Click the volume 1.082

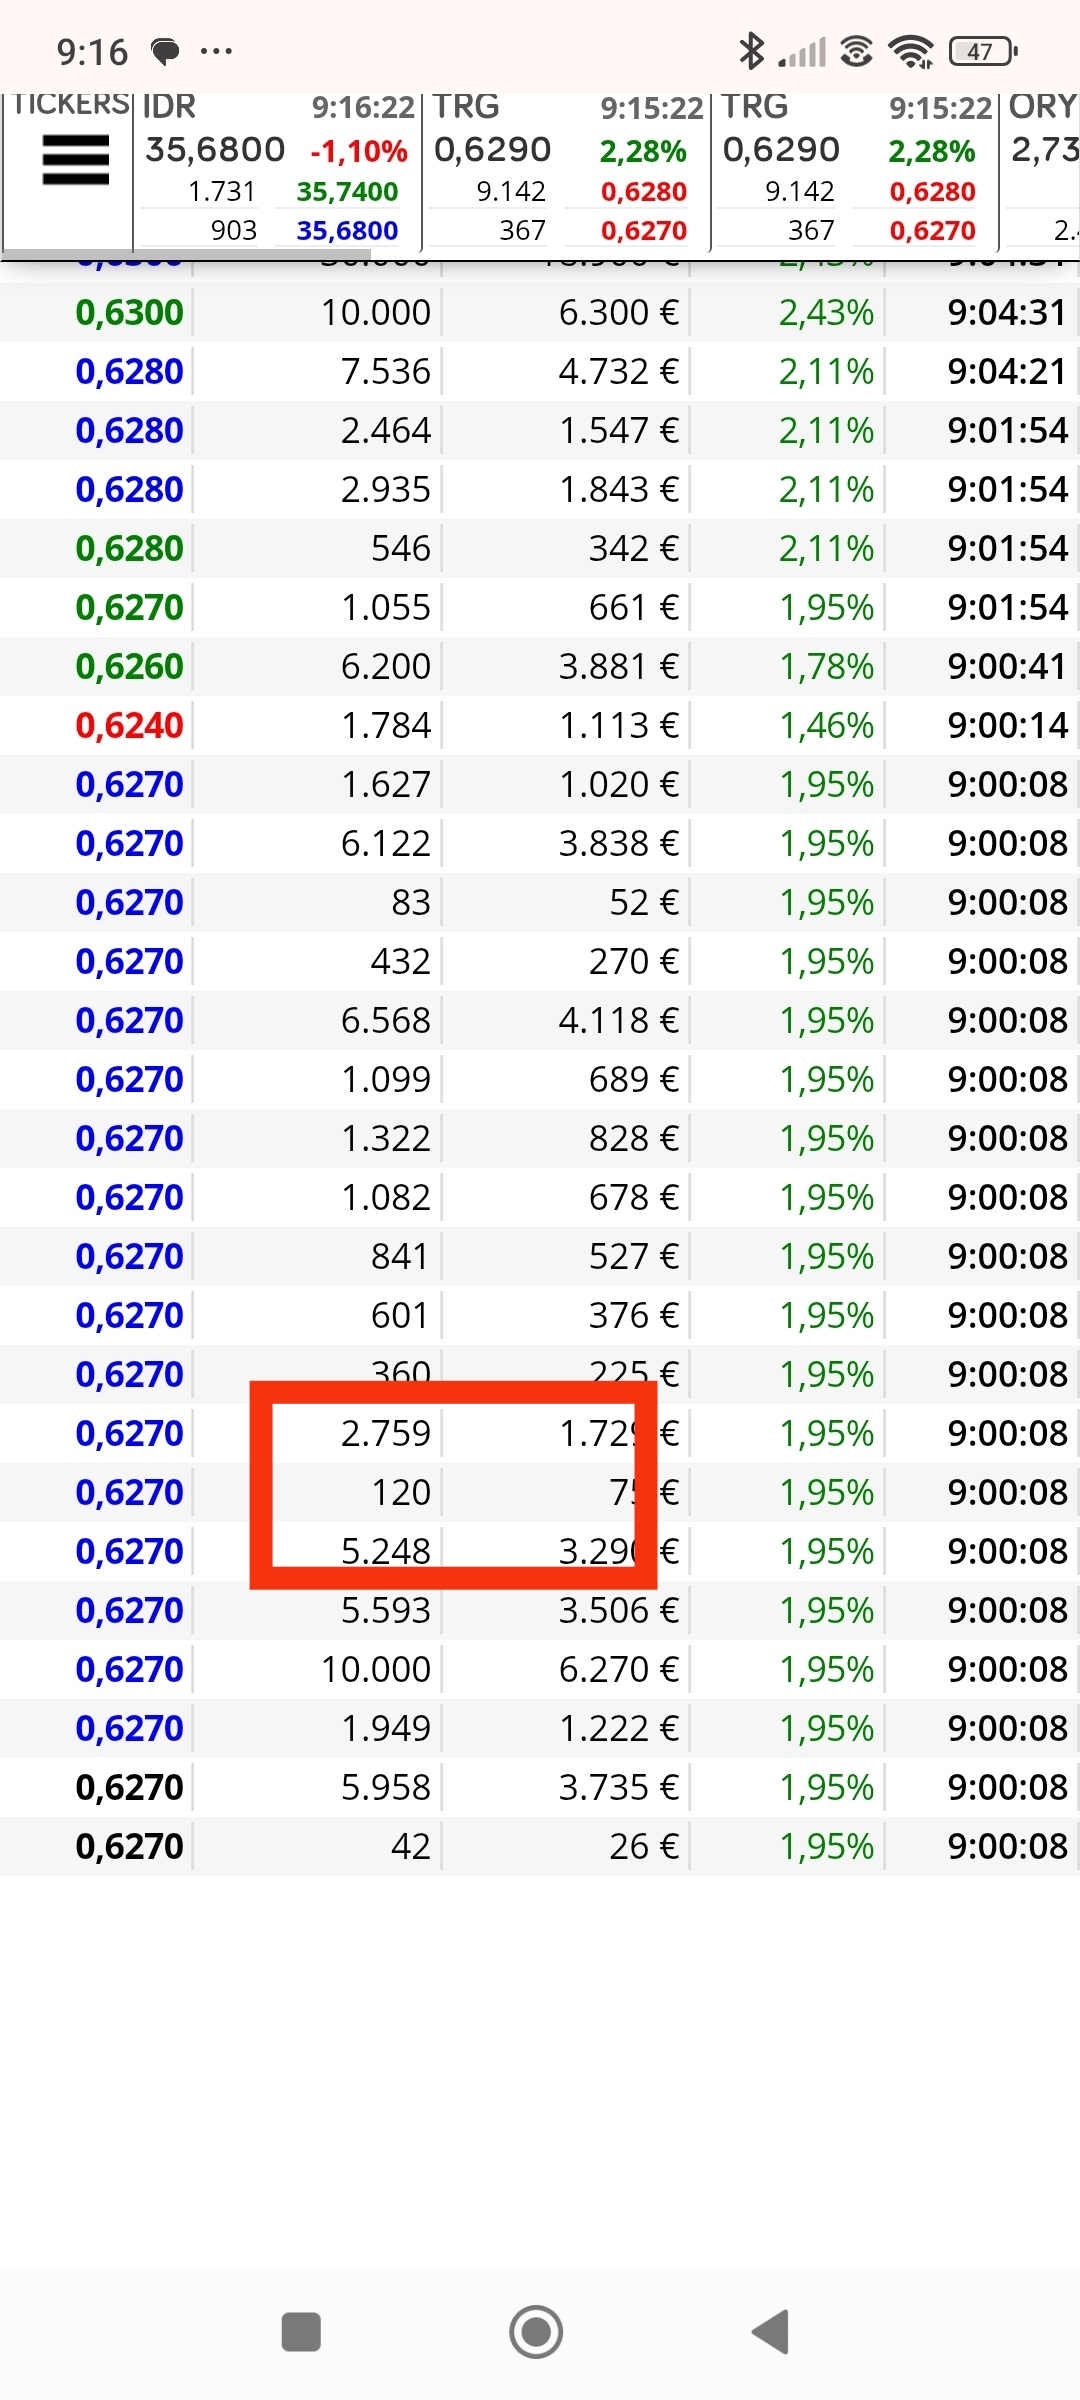pos(386,1198)
